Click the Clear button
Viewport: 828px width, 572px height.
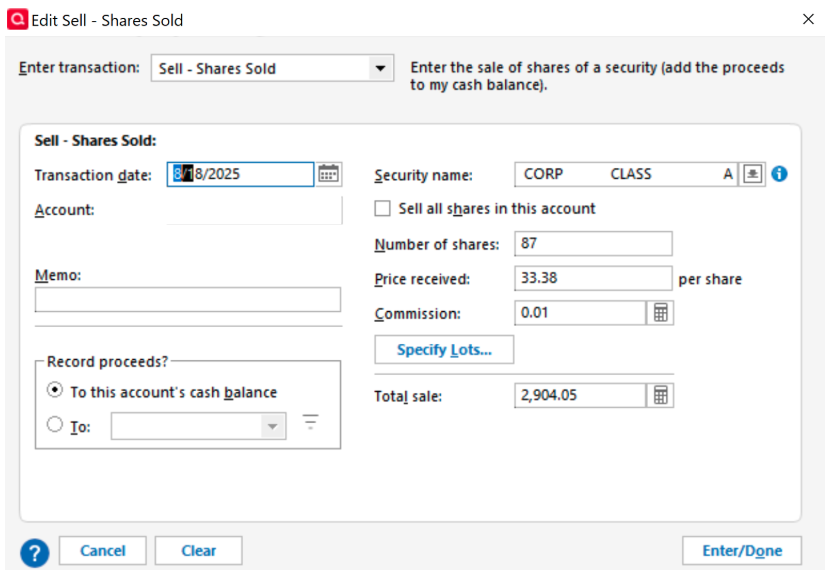click(x=199, y=551)
